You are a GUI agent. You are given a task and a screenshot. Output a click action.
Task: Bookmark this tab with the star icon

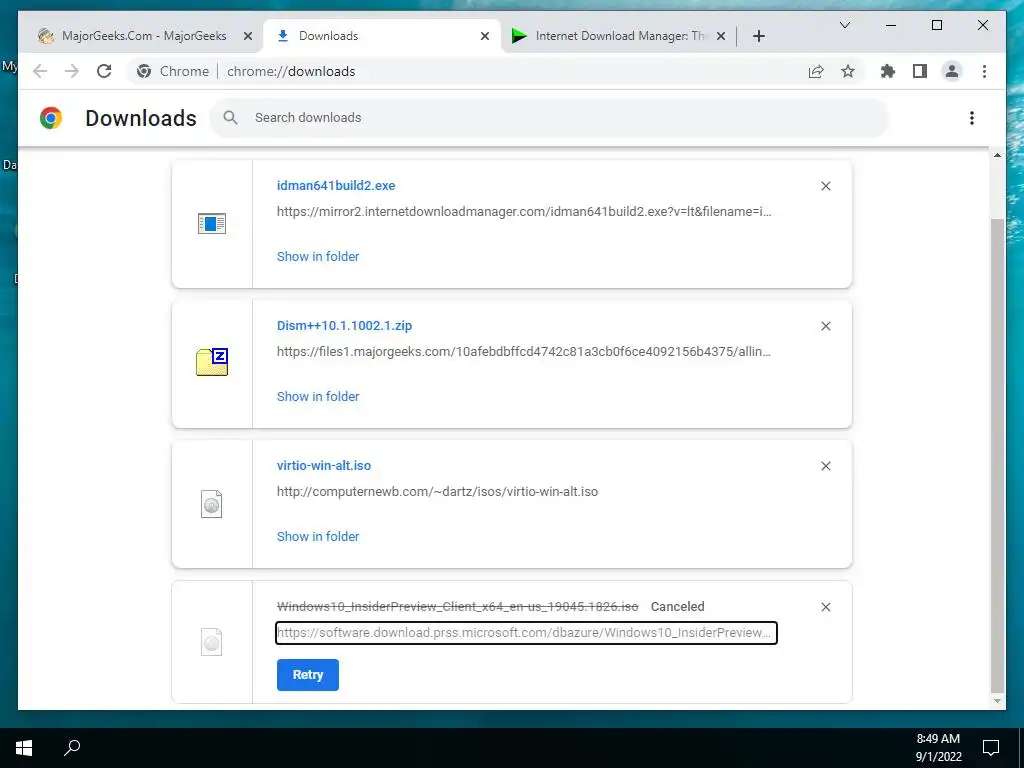848,71
